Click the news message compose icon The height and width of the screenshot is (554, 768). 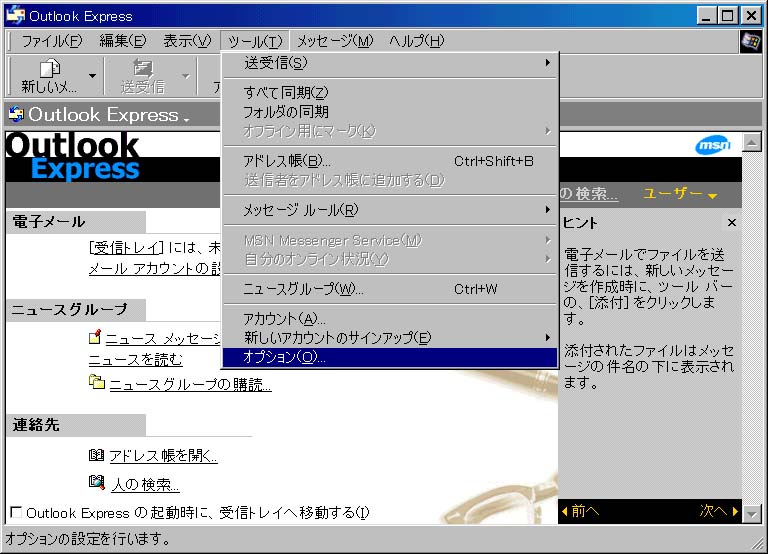coord(95,337)
